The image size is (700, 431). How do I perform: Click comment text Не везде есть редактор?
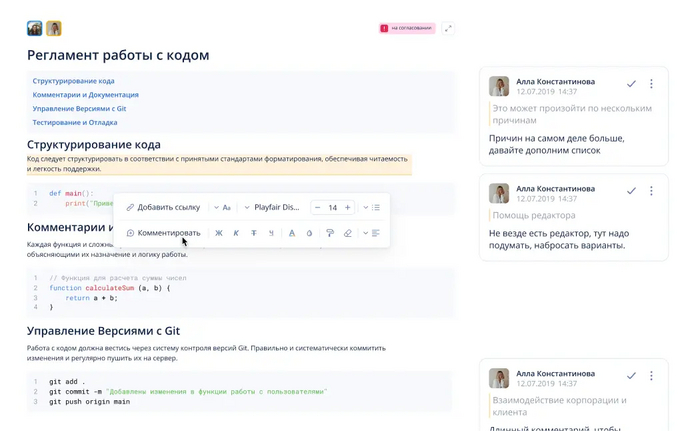click(x=559, y=239)
